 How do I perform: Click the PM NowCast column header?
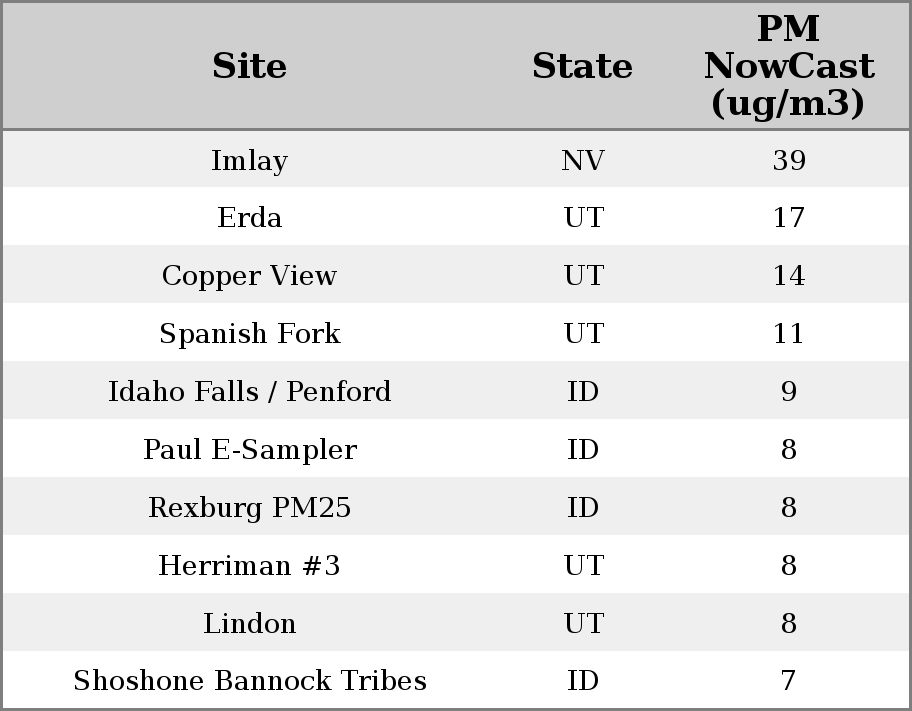pos(788,66)
